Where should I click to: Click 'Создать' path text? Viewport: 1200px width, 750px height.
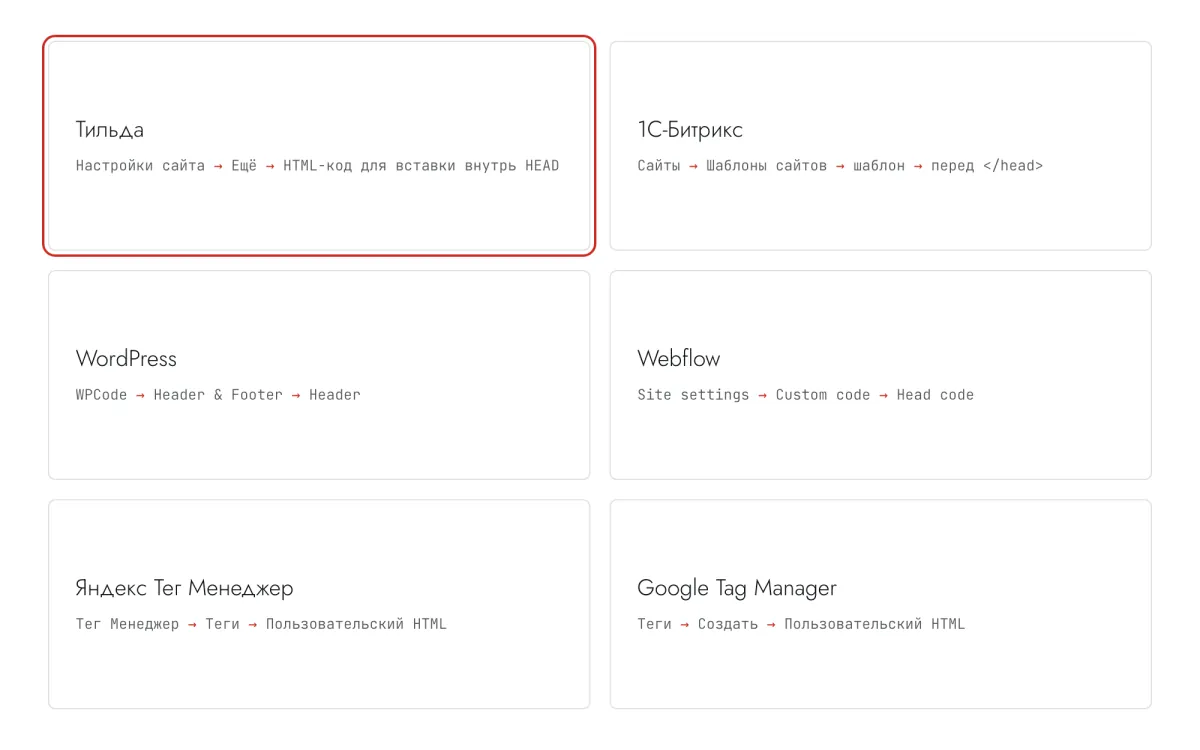728,624
